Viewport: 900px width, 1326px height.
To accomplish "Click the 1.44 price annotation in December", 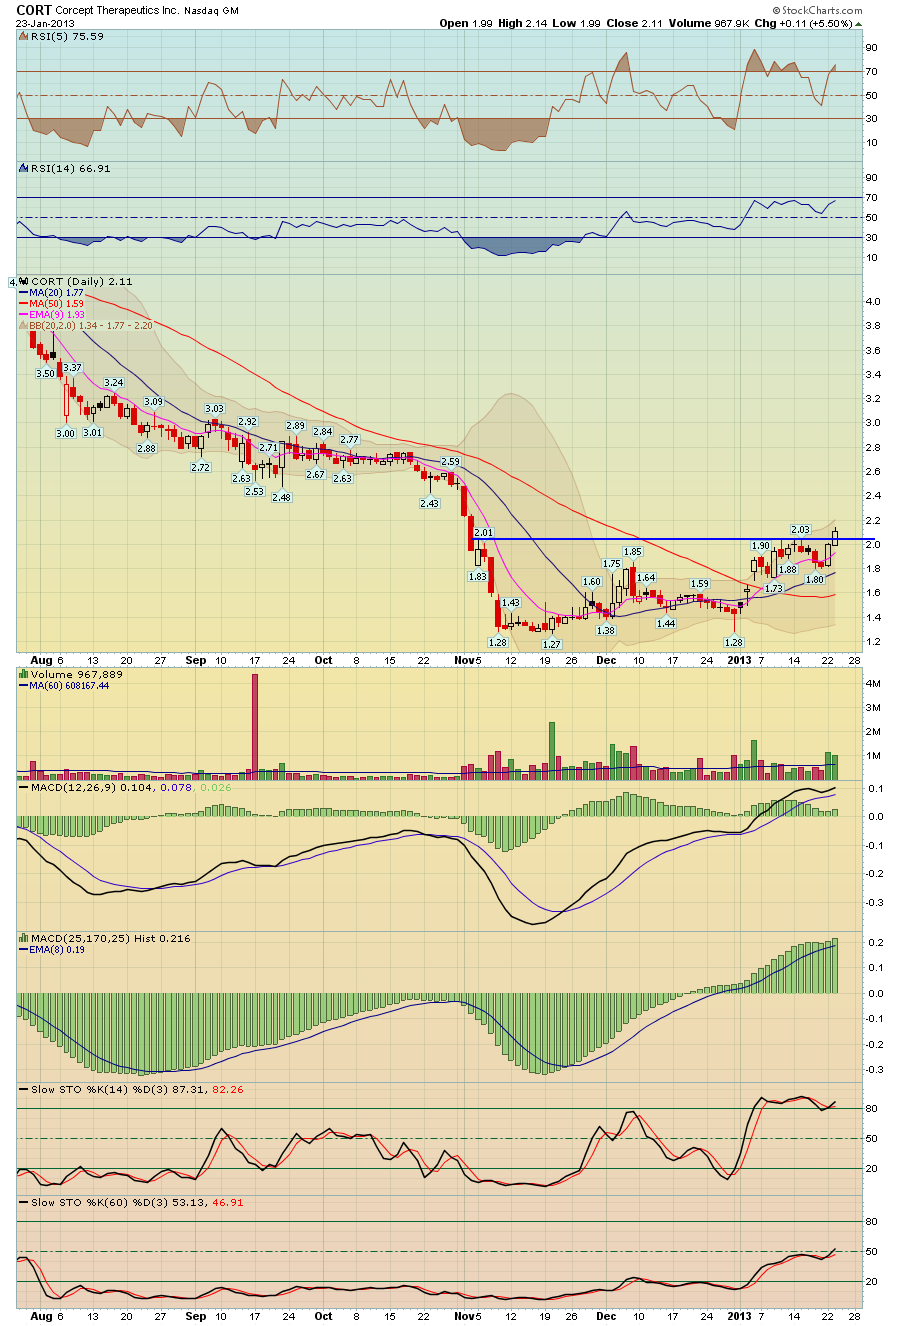I will (666, 623).
